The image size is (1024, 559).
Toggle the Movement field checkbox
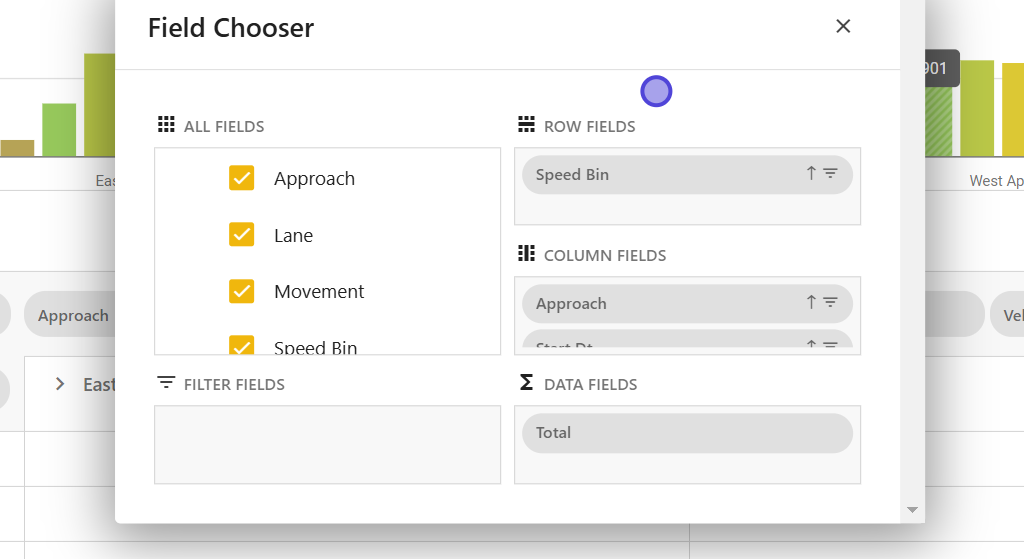[x=242, y=291]
